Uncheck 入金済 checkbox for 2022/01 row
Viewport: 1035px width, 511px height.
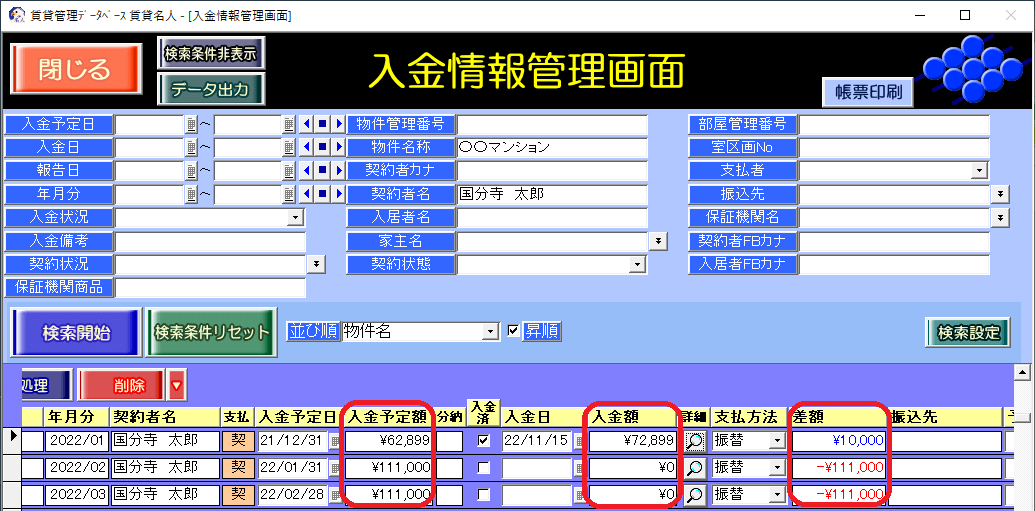[484, 441]
